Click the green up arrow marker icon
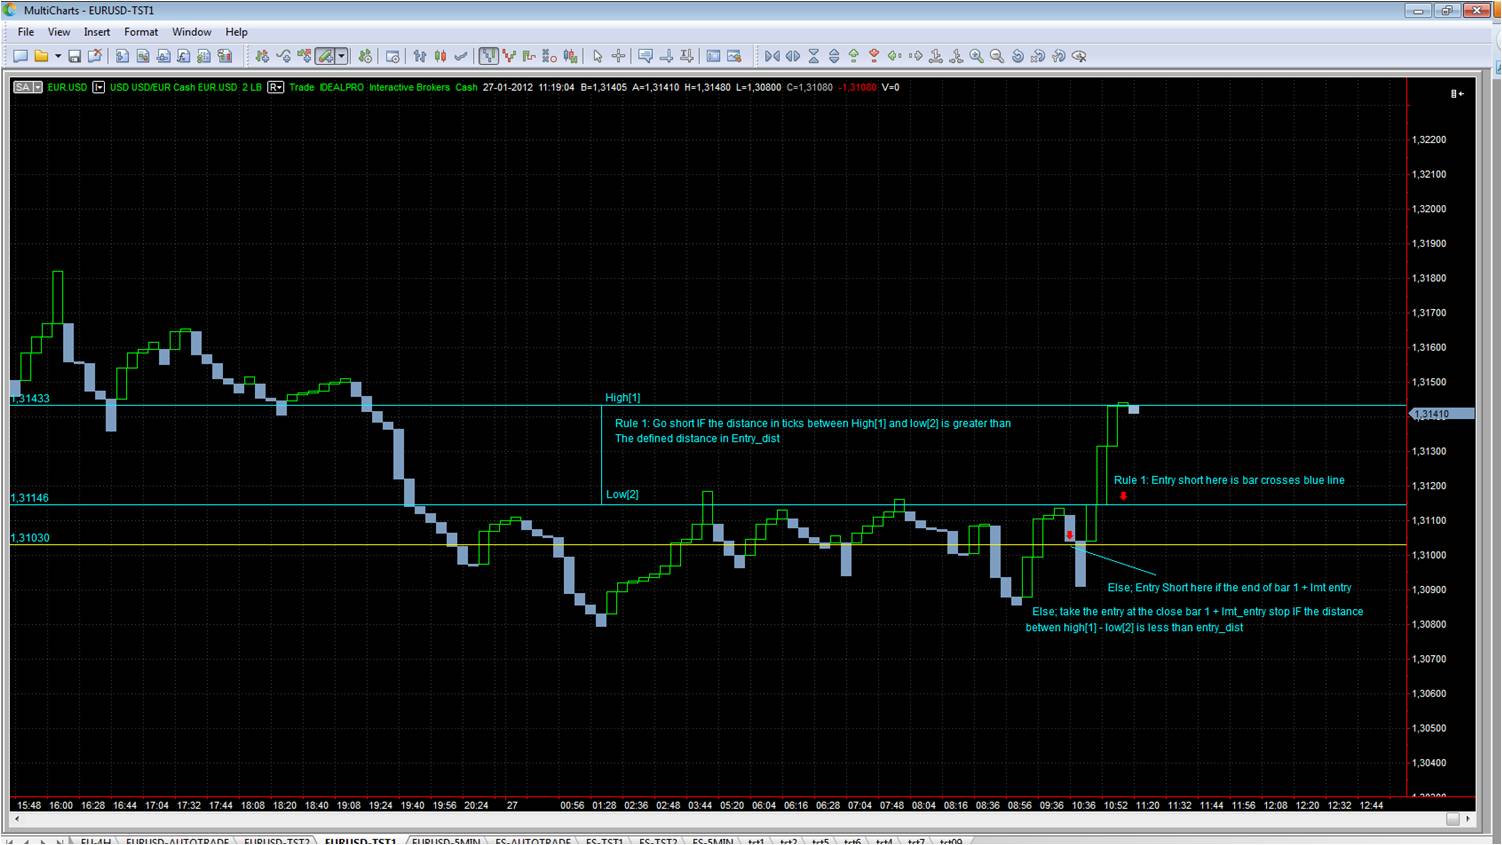 [853, 56]
